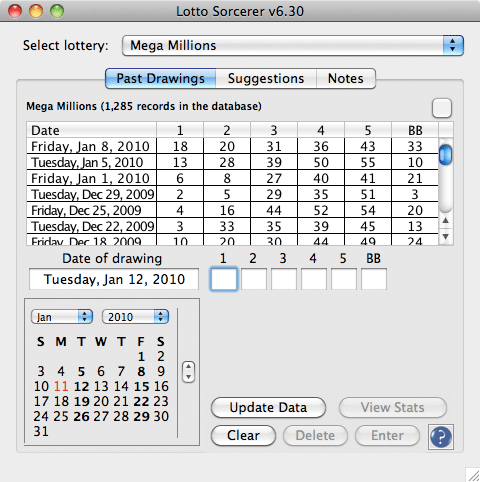Click the green zoom window button
Image resolution: width=480 pixels, height=482 pixels.
click(x=57, y=11)
